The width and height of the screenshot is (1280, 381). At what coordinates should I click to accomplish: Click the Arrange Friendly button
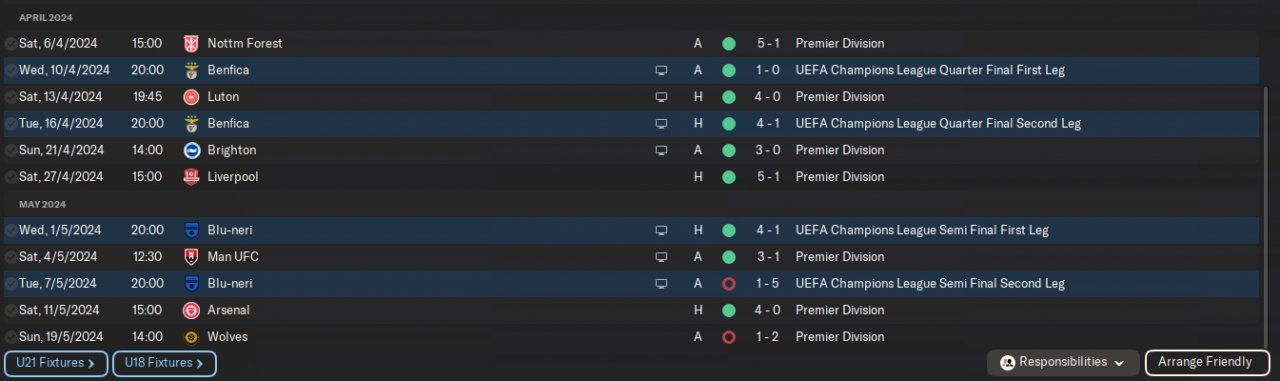click(1207, 362)
